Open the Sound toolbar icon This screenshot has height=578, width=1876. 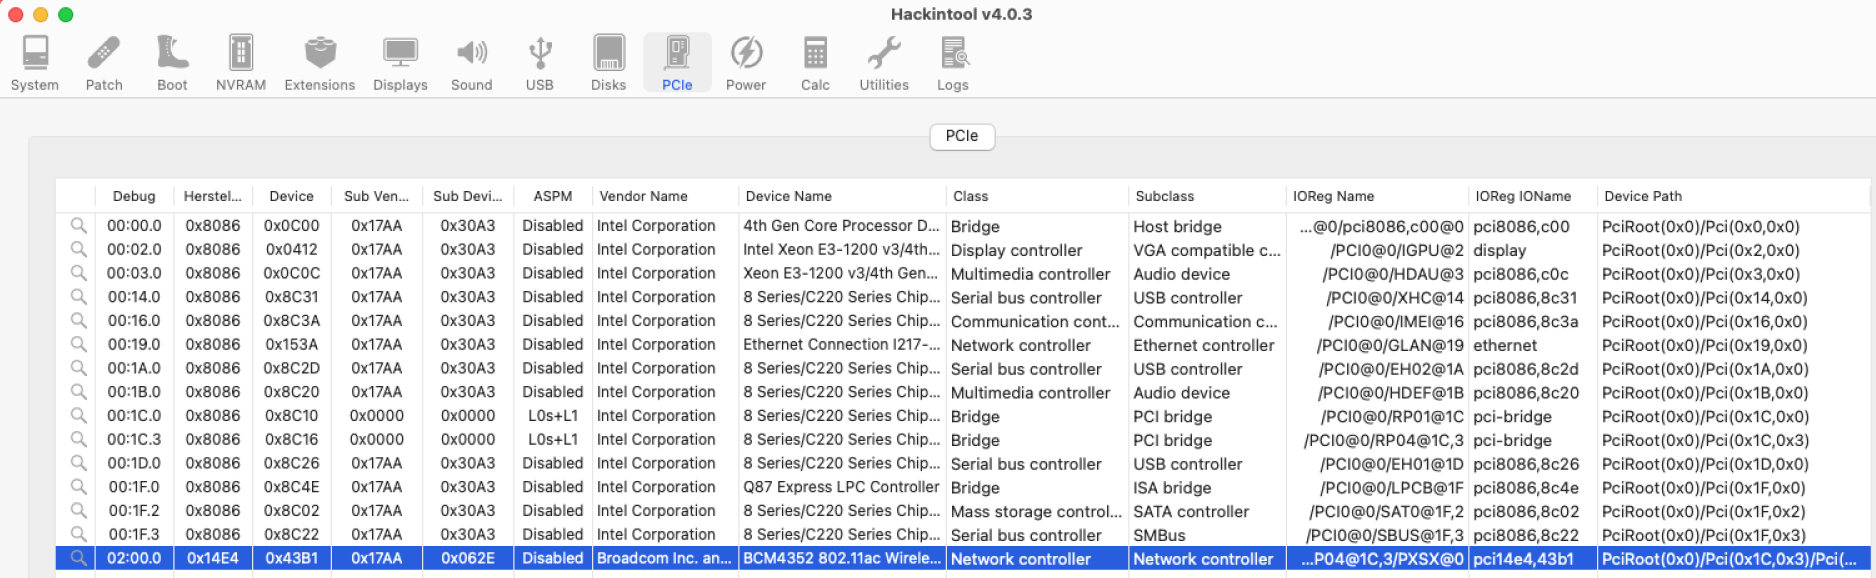[471, 63]
